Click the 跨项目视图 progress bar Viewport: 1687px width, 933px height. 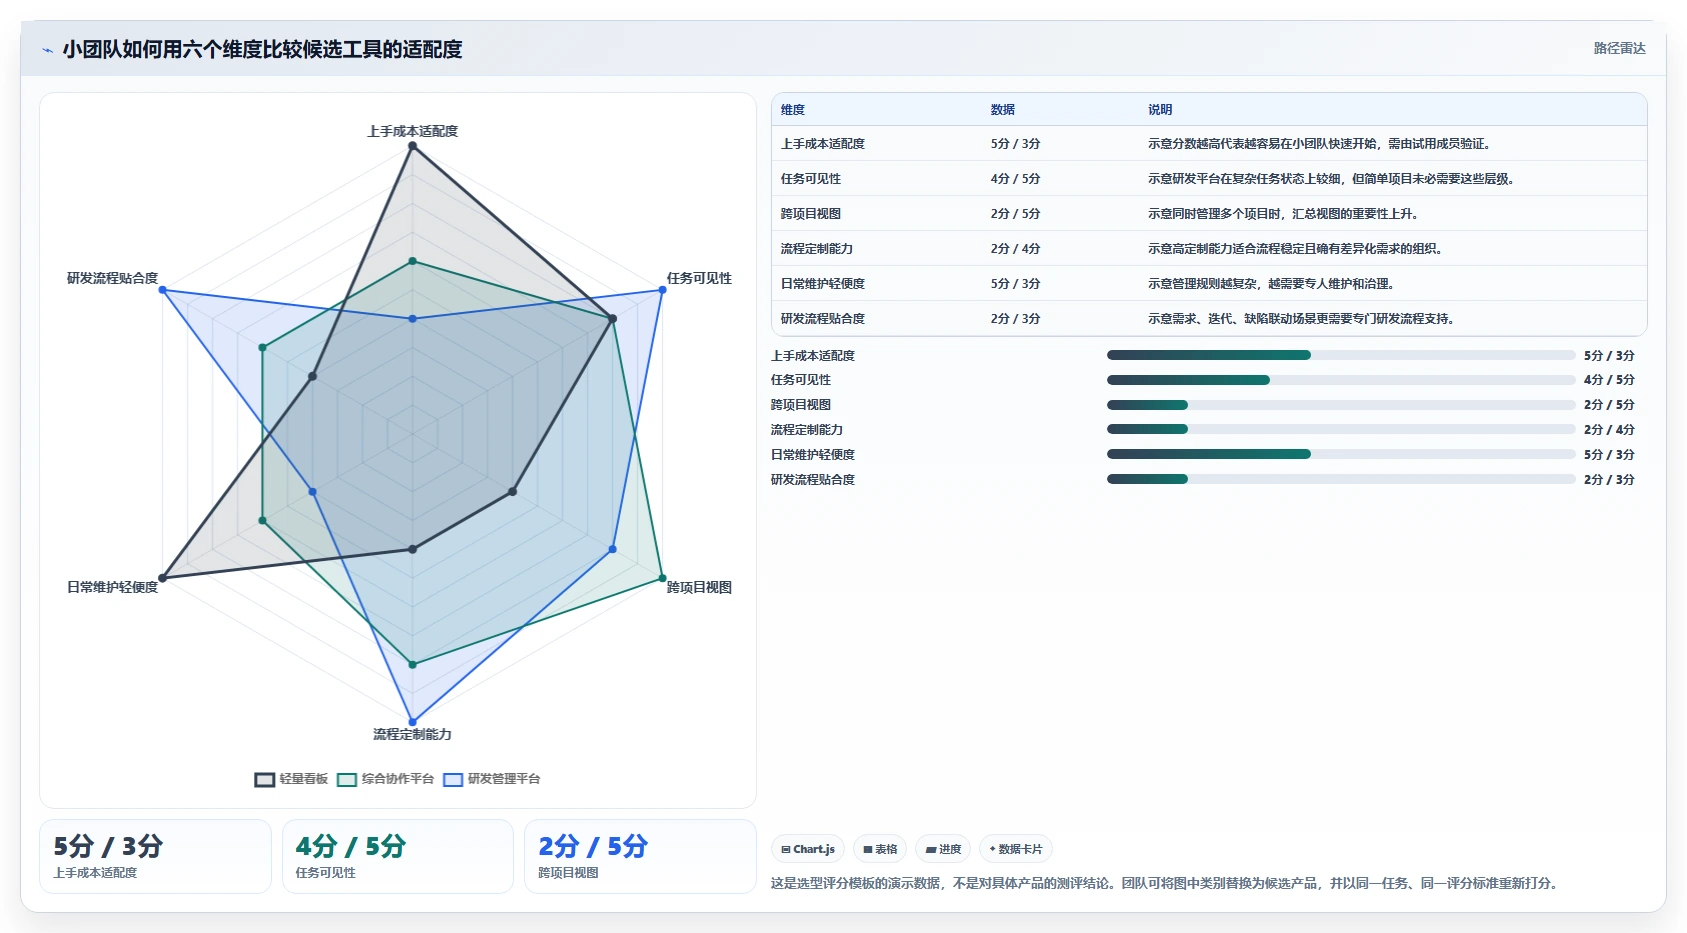(x=1341, y=405)
